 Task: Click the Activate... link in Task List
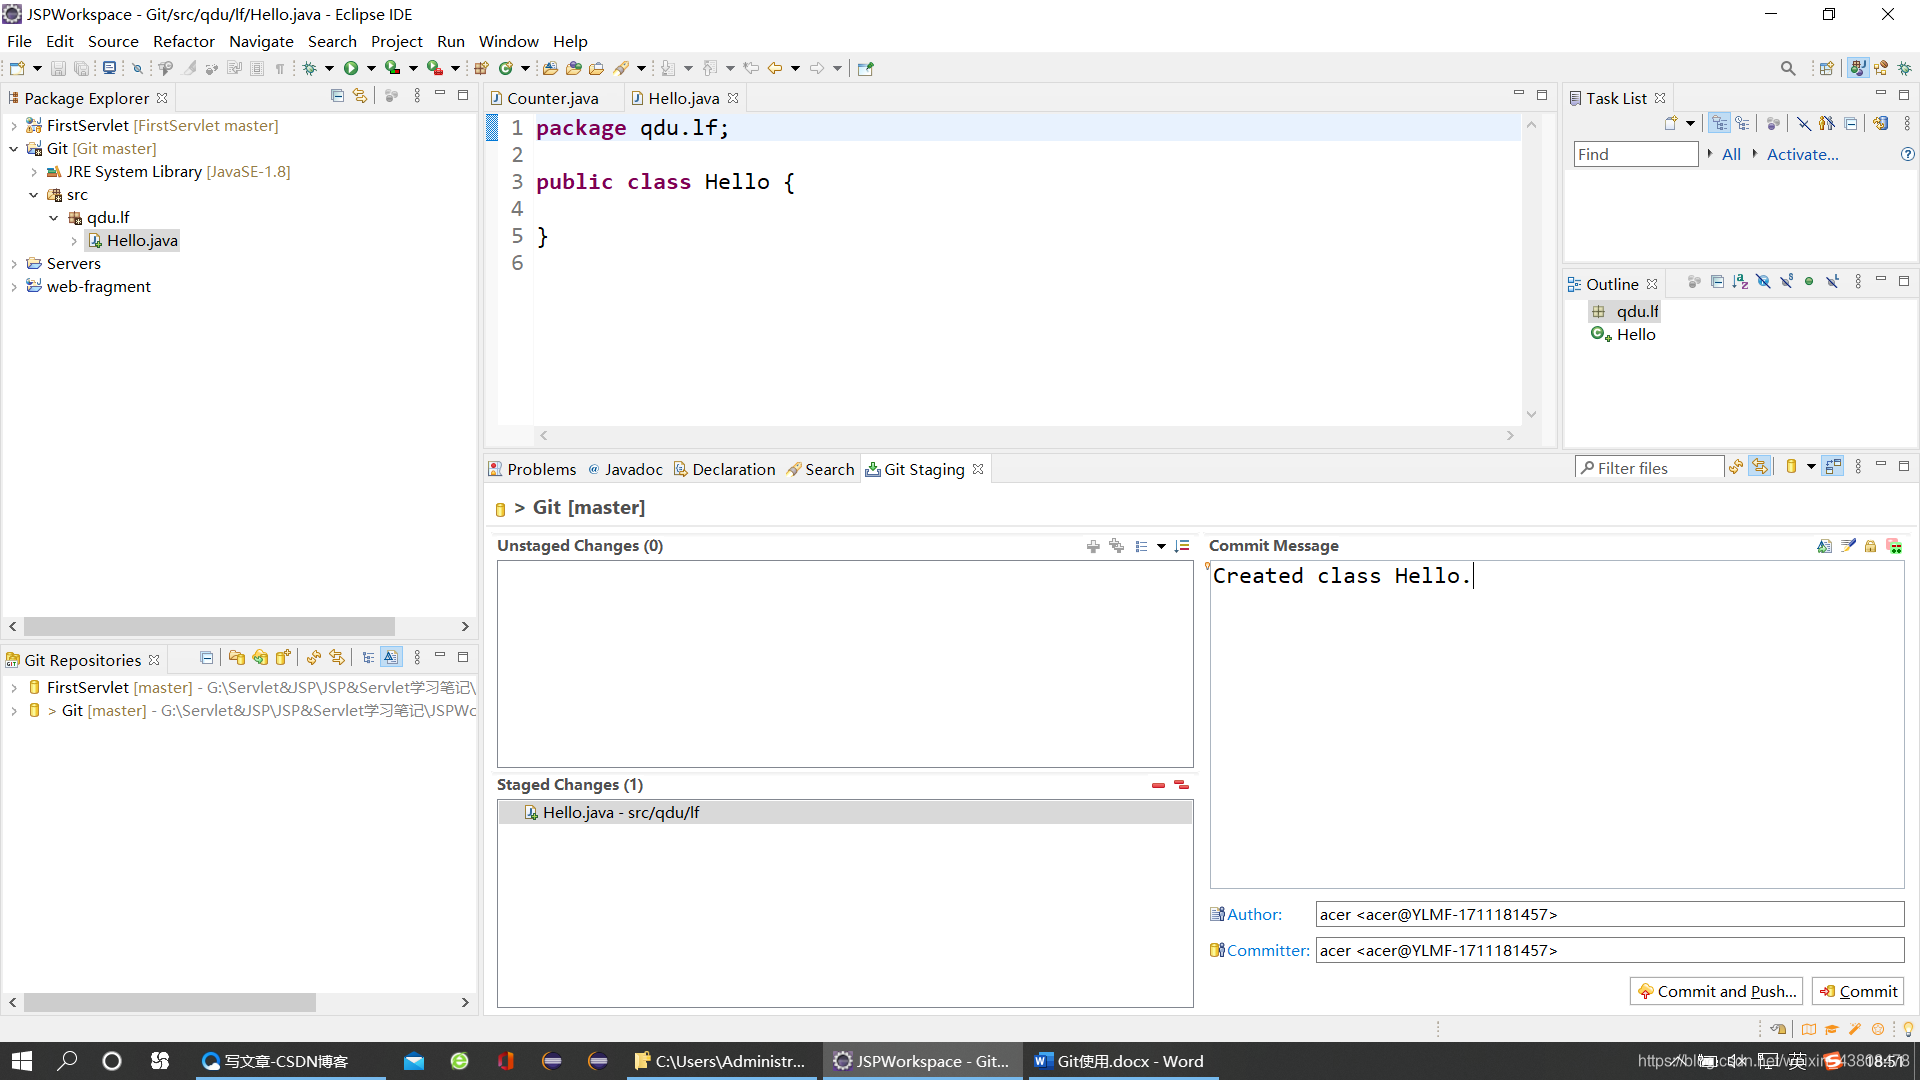[1802, 154]
